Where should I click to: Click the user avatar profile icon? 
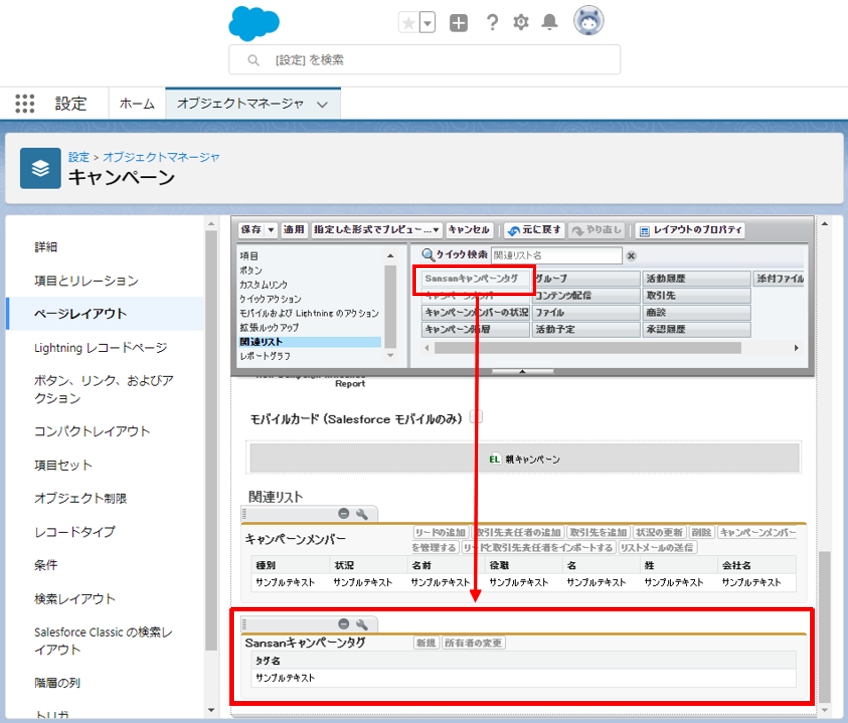coord(588,21)
